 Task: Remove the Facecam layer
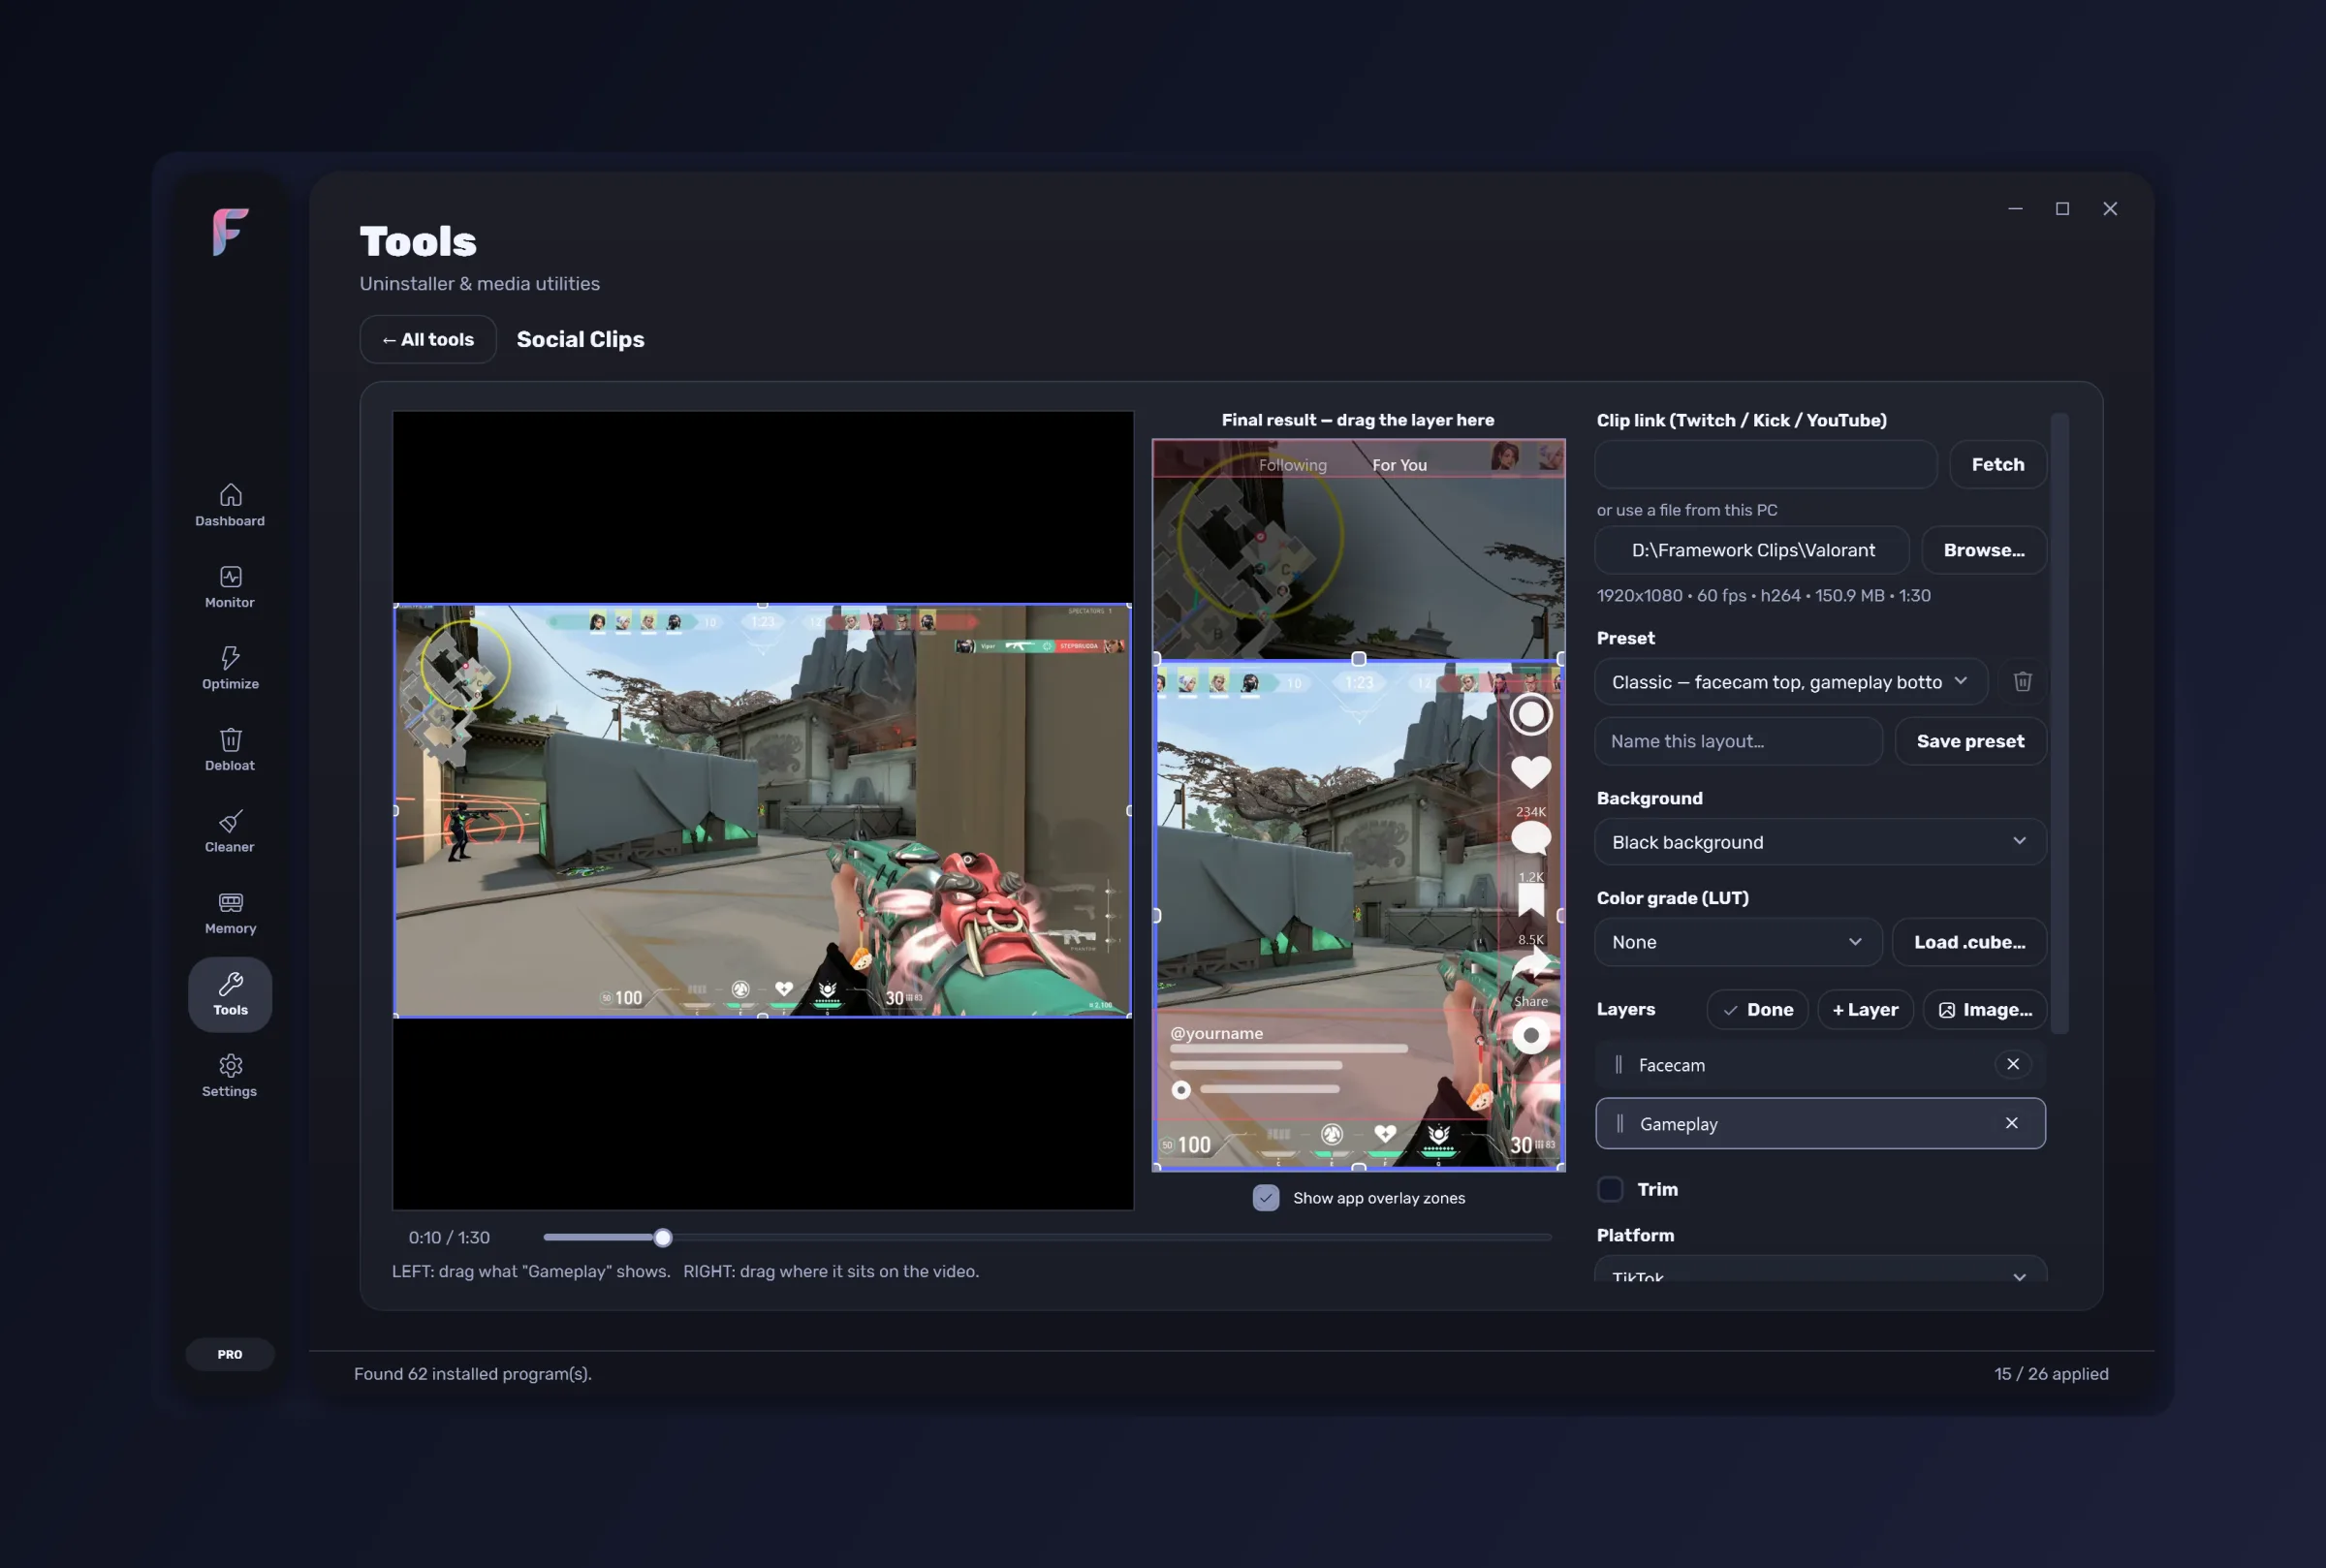coord(2013,1064)
